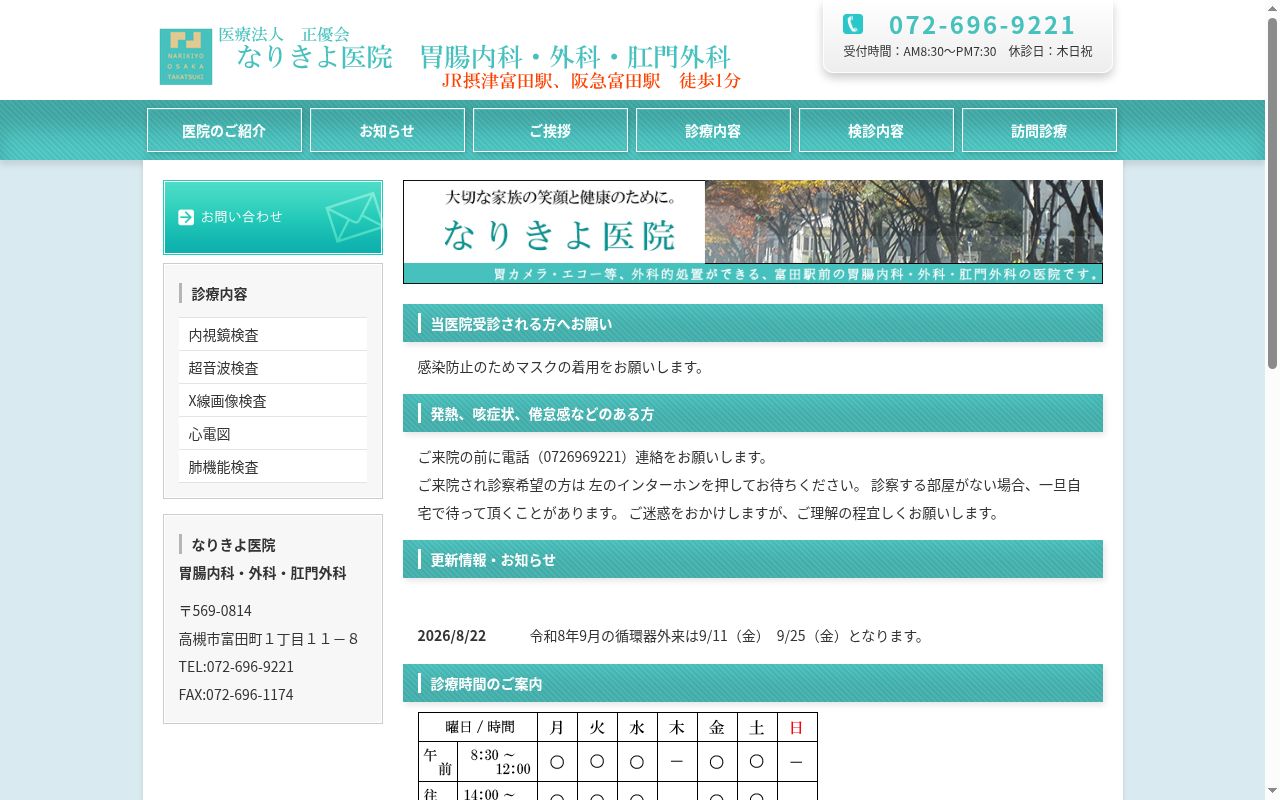The width and height of the screenshot is (1280, 800).
Task: Click the phone number 072-696-9221 in header
Action: point(982,25)
